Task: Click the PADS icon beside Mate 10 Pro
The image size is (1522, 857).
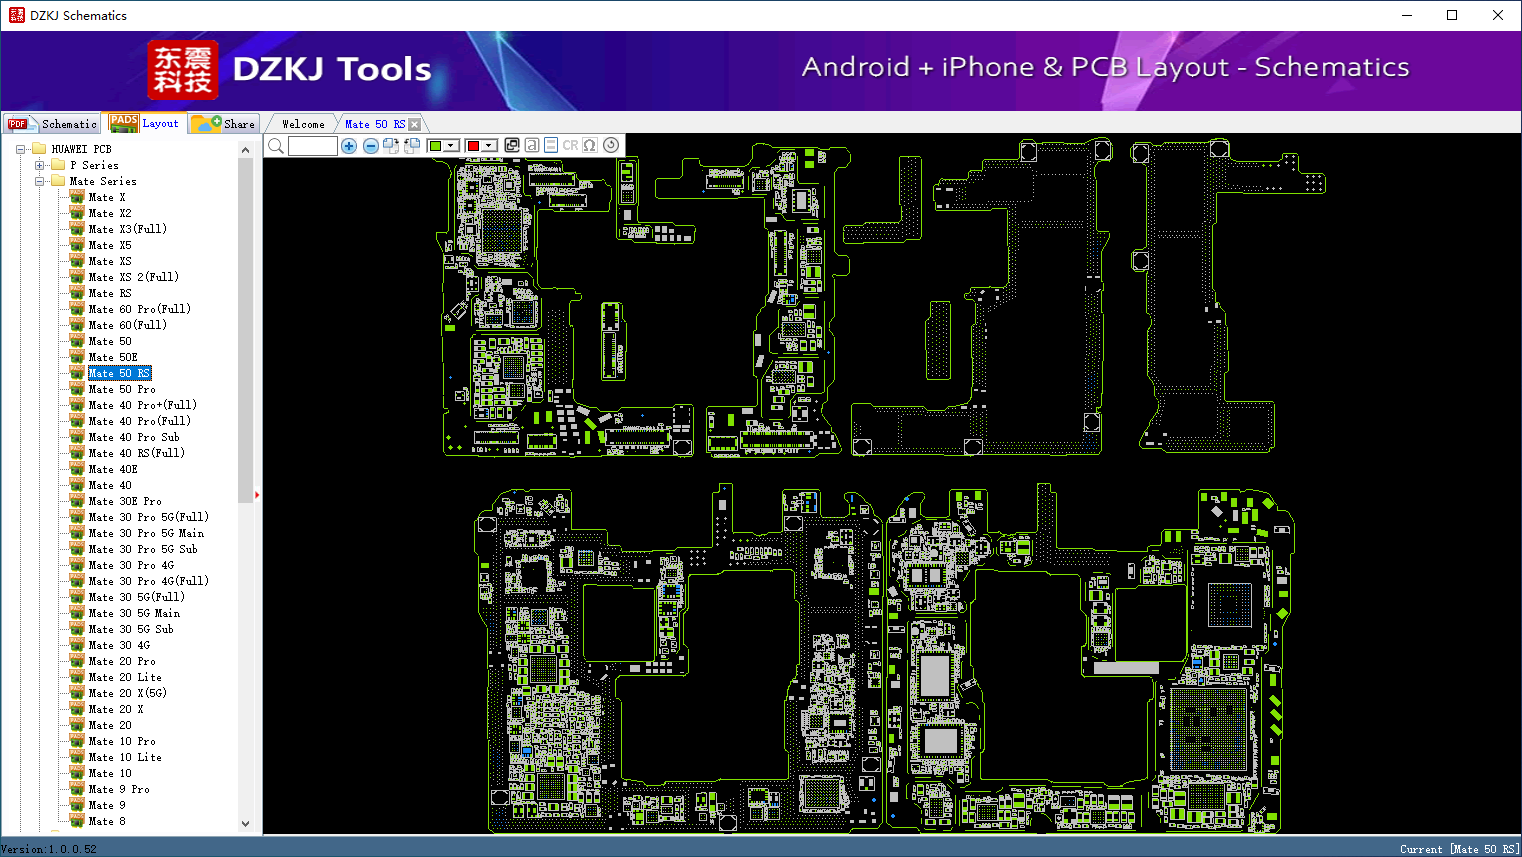Action: (x=77, y=741)
